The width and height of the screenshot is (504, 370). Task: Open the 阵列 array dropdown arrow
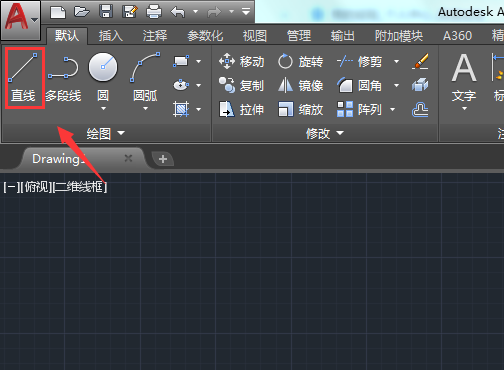click(392, 109)
